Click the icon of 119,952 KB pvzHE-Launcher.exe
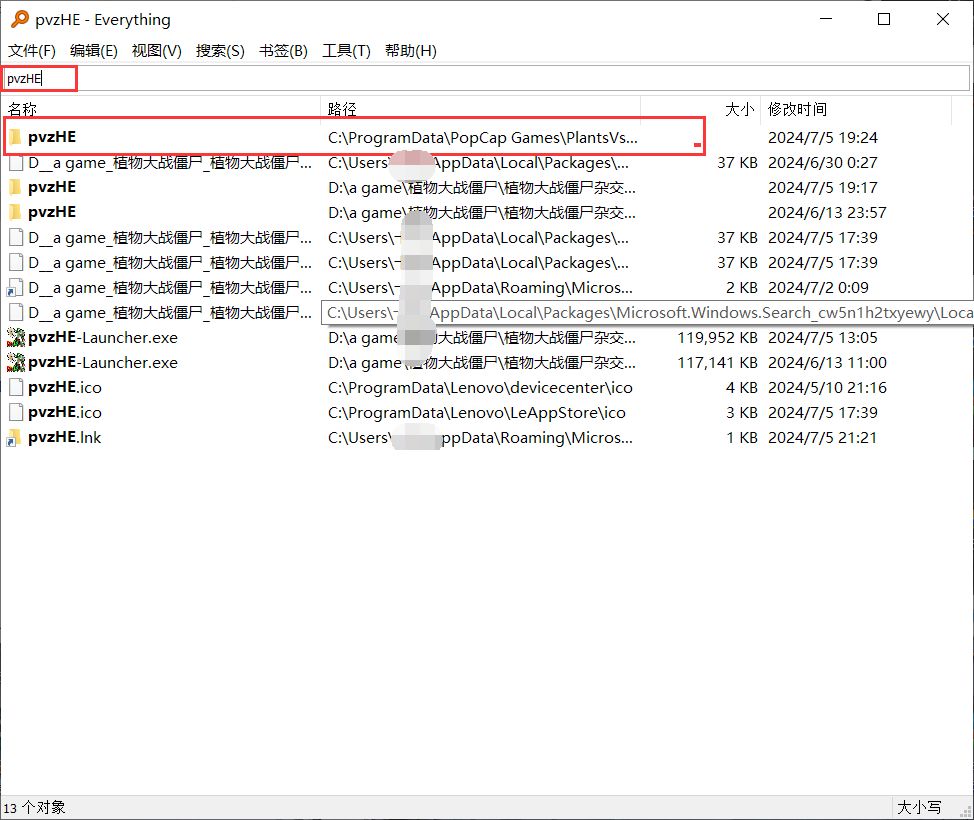 (x=16, y=337)
